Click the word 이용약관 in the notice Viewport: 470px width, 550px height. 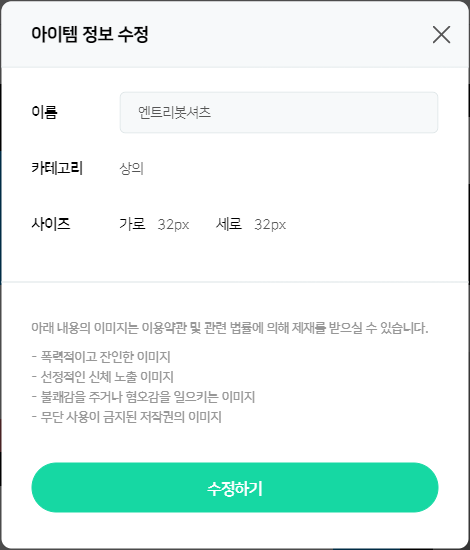[164, 328]
